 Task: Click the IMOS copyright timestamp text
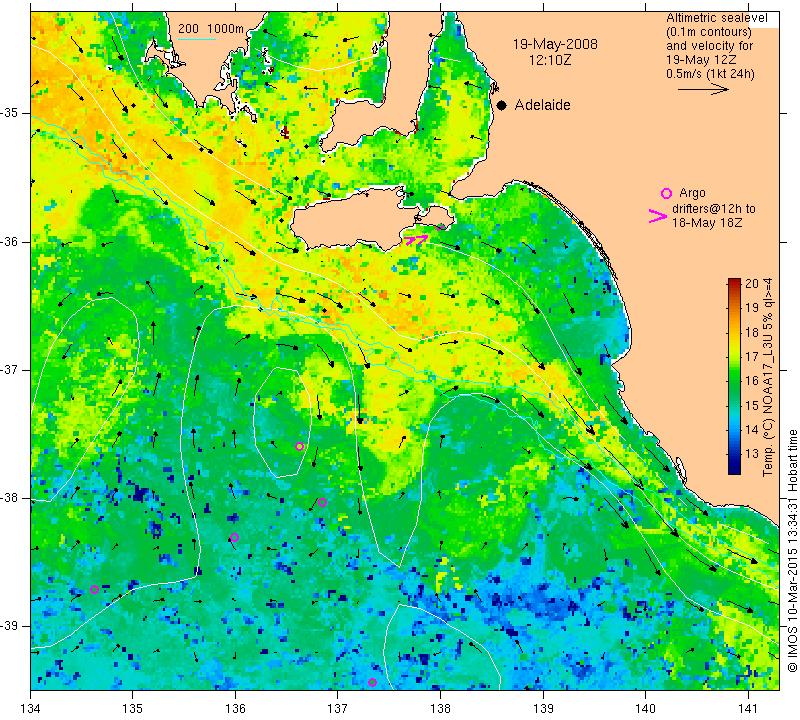tap(792, 550)
